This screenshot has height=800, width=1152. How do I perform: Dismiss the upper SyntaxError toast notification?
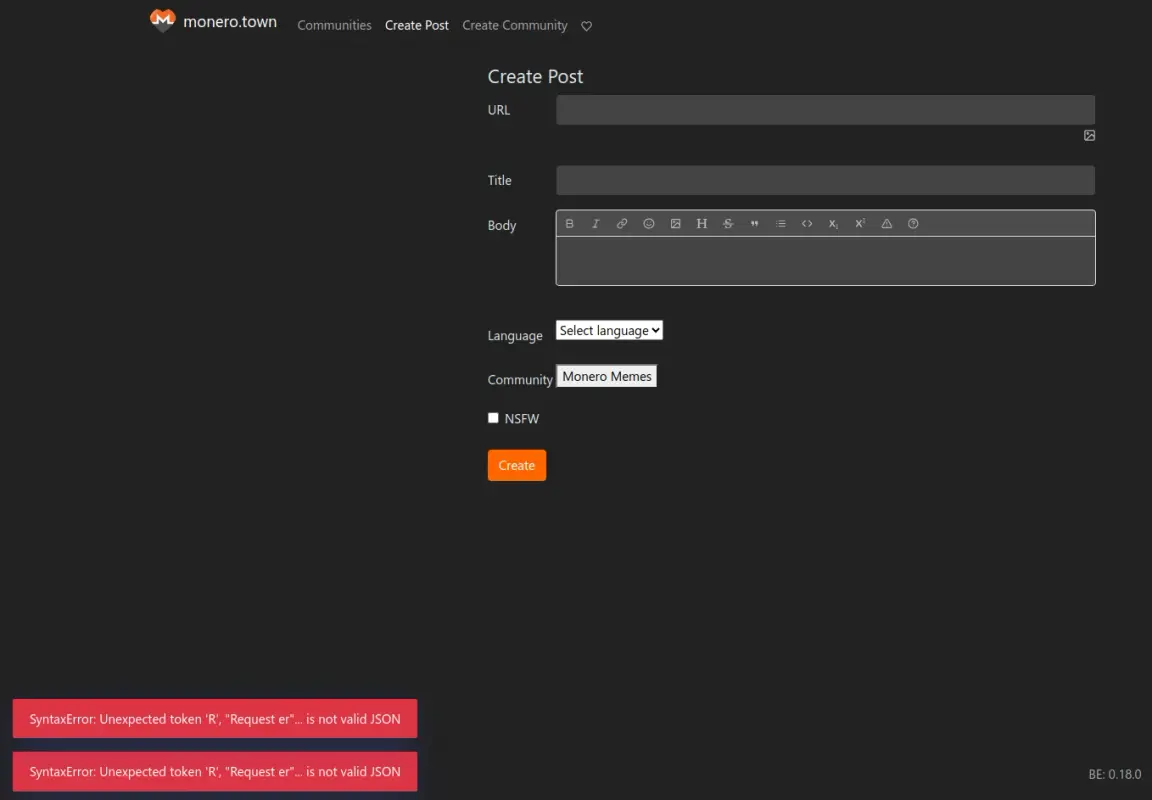pyautogui.click(x=215, y=718)
